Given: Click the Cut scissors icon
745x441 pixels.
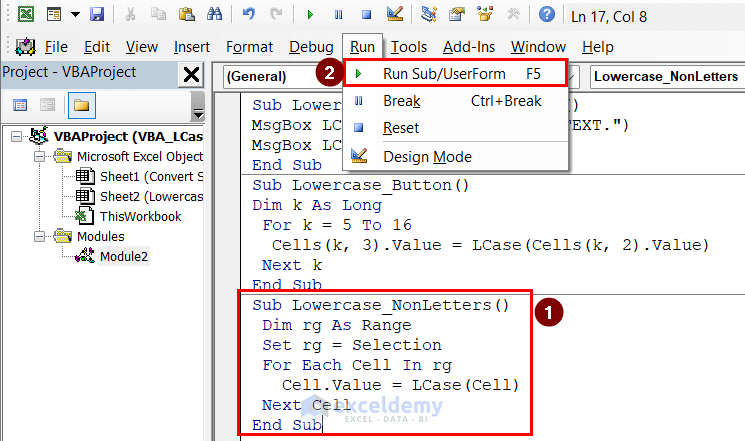Looking at the screenshot, I should (130, 14).
